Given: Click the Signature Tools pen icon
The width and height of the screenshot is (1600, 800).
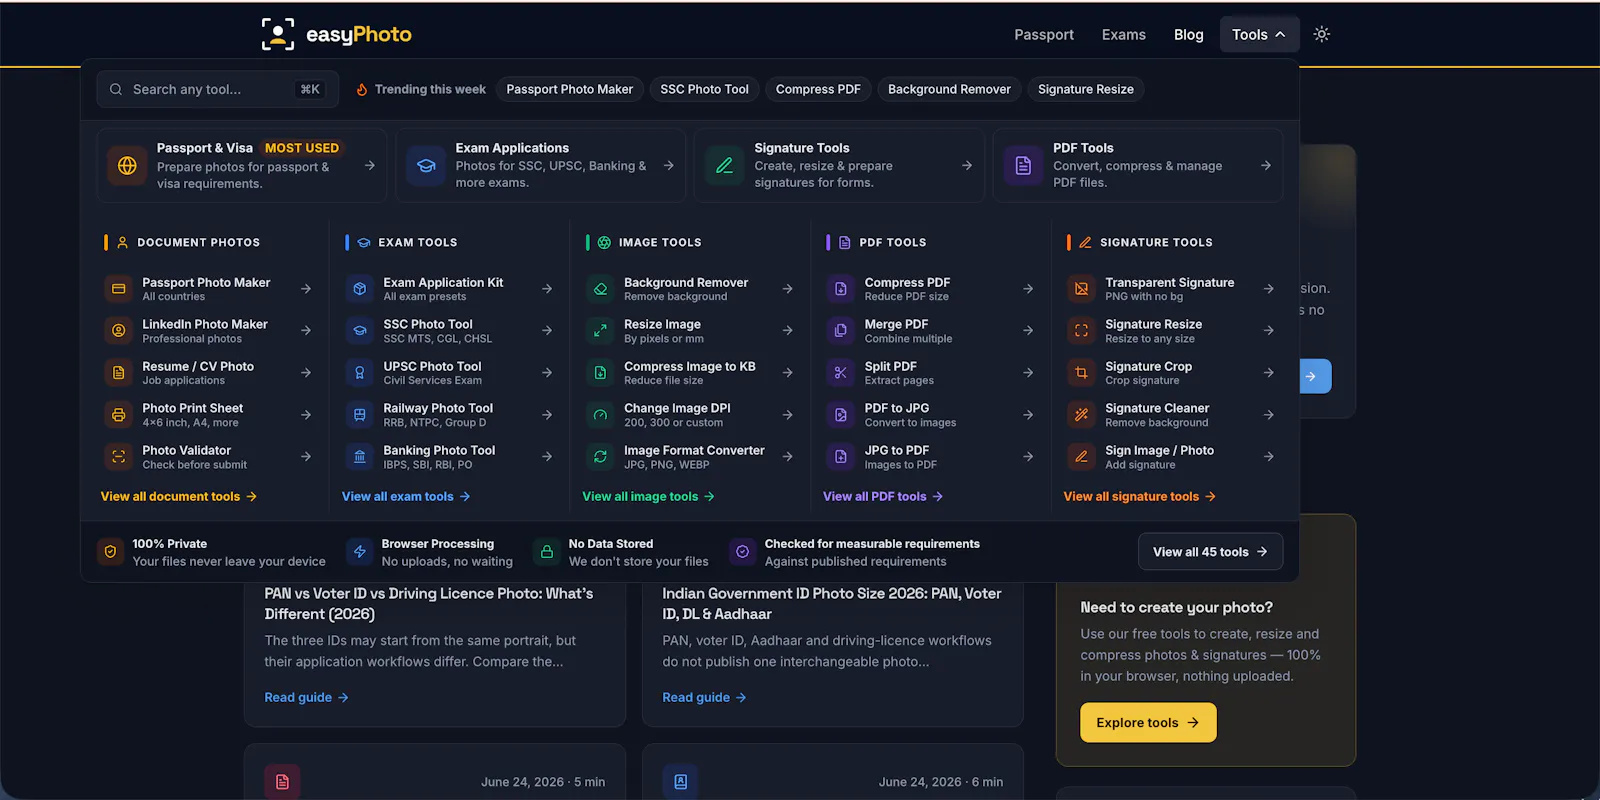Looking at the screenshot, I should [725, 165].
